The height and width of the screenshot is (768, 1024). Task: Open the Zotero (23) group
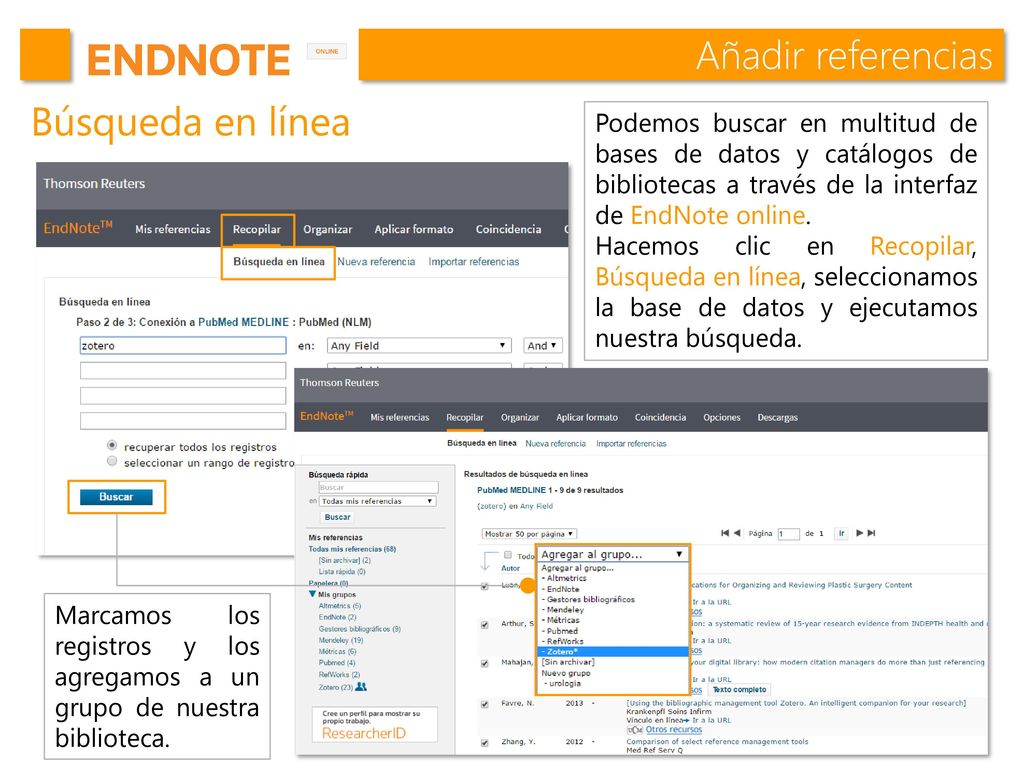(x=336, y=687)
